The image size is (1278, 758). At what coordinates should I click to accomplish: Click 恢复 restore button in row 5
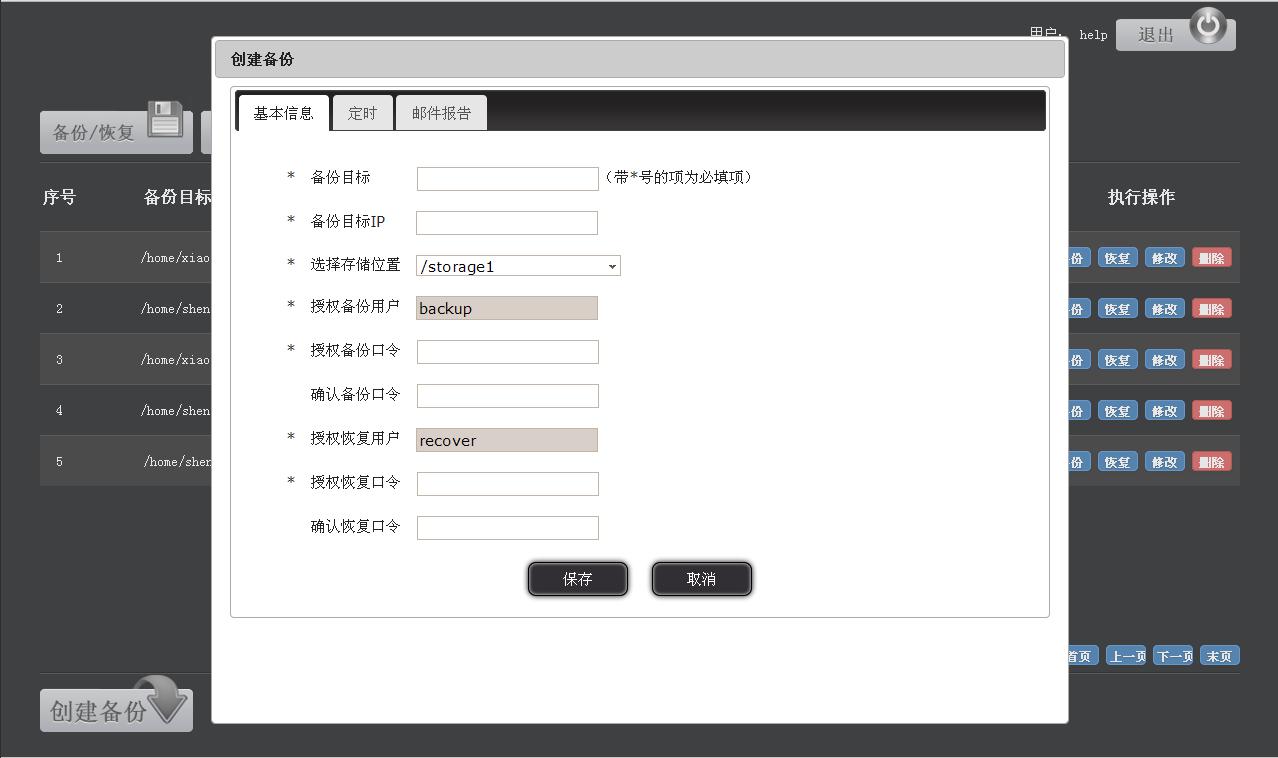(1117, 462)
